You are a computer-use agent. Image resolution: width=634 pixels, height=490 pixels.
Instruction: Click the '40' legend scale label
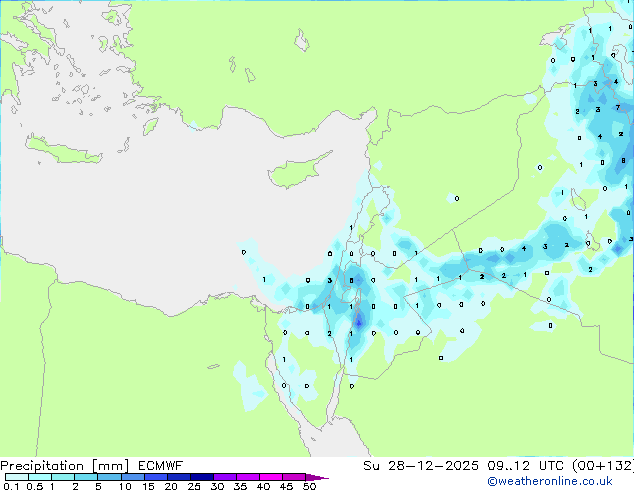pos(263,486)
